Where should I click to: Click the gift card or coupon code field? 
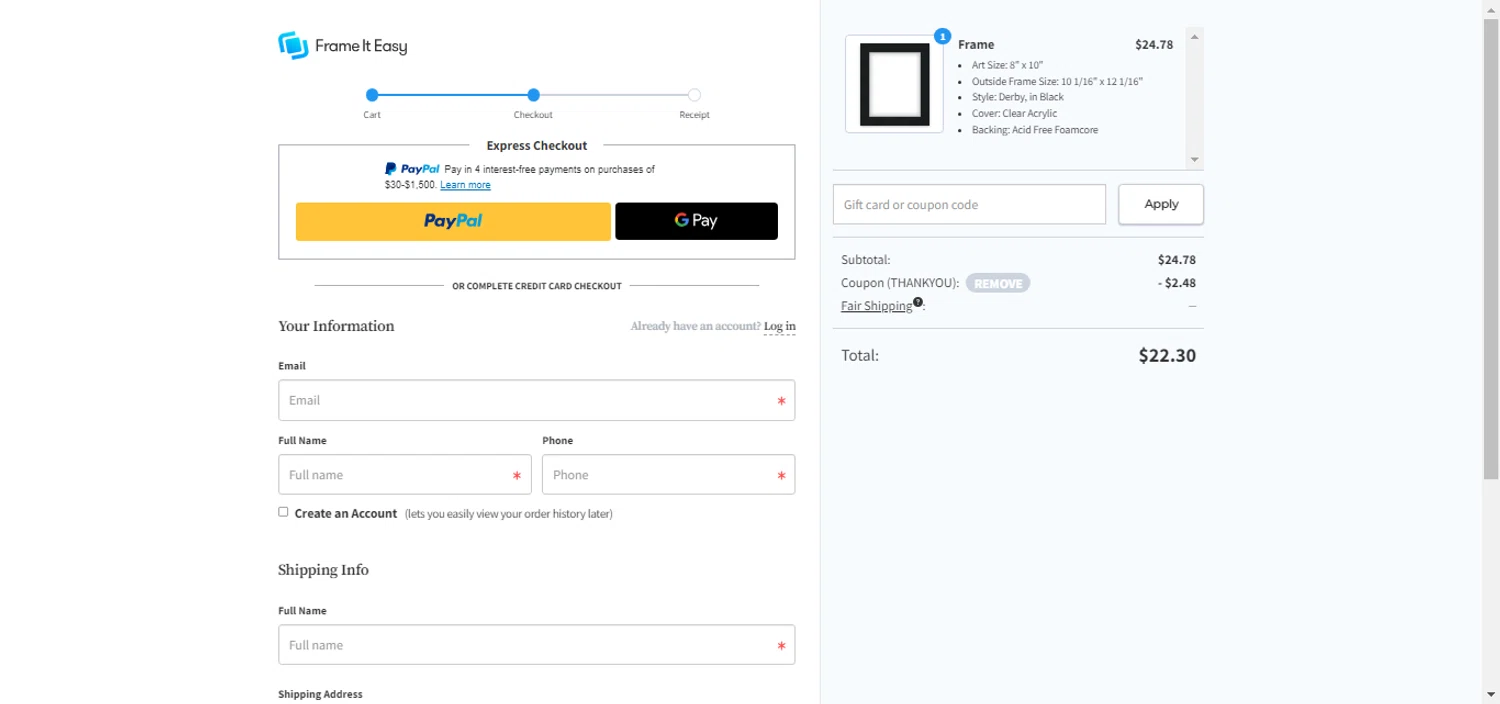coord(969,204)
